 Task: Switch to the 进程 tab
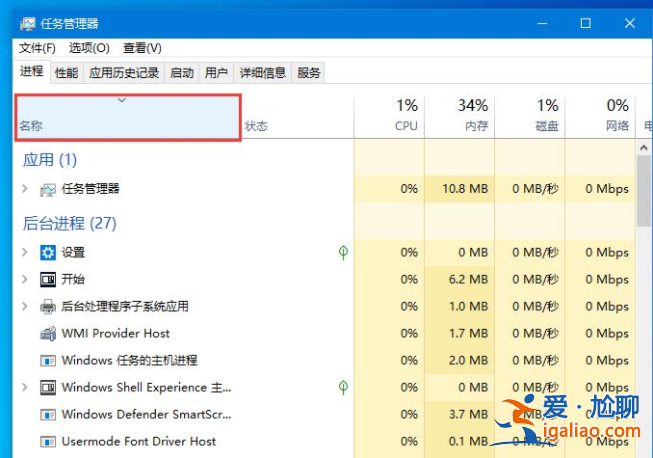point(32,71)
